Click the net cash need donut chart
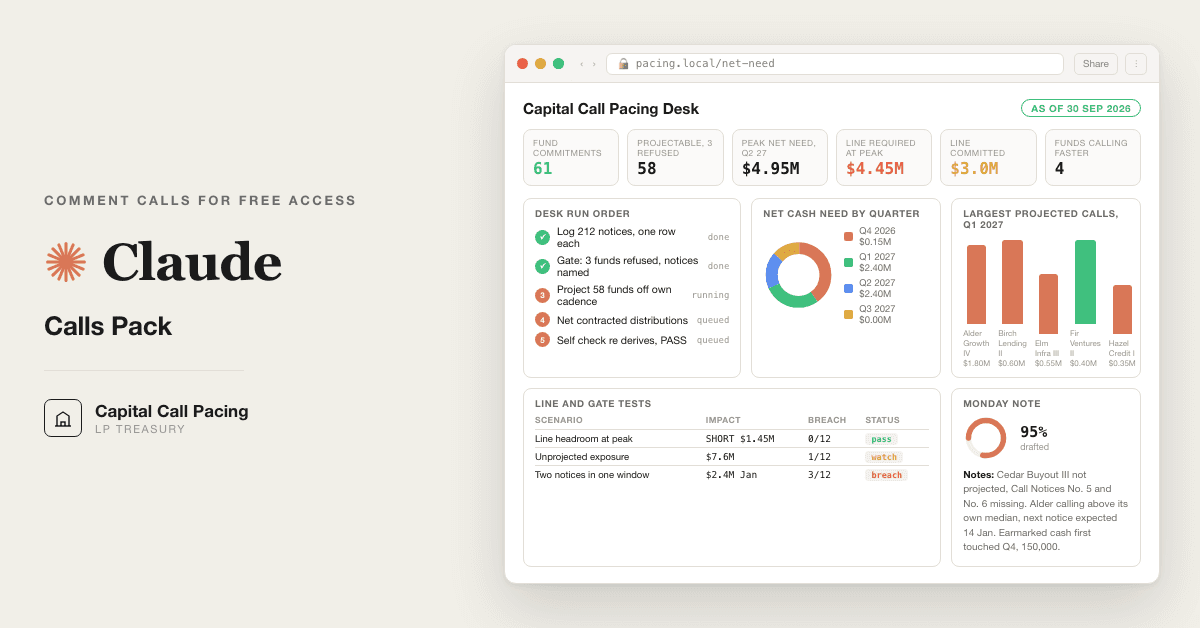The width and height of the screenshot is (1200, 628). (x=798, y=275)
